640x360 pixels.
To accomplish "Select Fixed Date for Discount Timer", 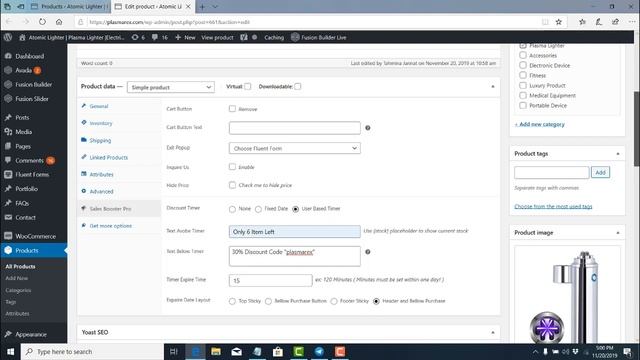I will [x=258, y=209].
